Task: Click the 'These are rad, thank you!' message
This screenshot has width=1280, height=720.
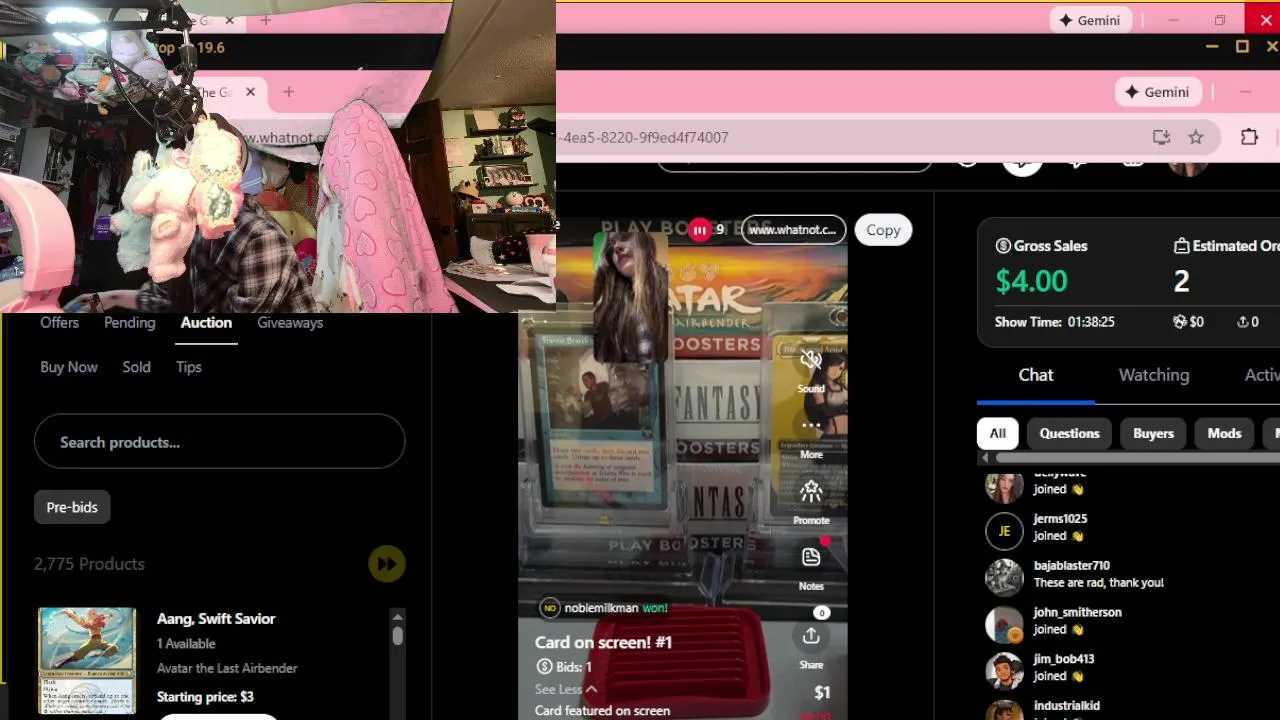Action: coord(1098,582)
